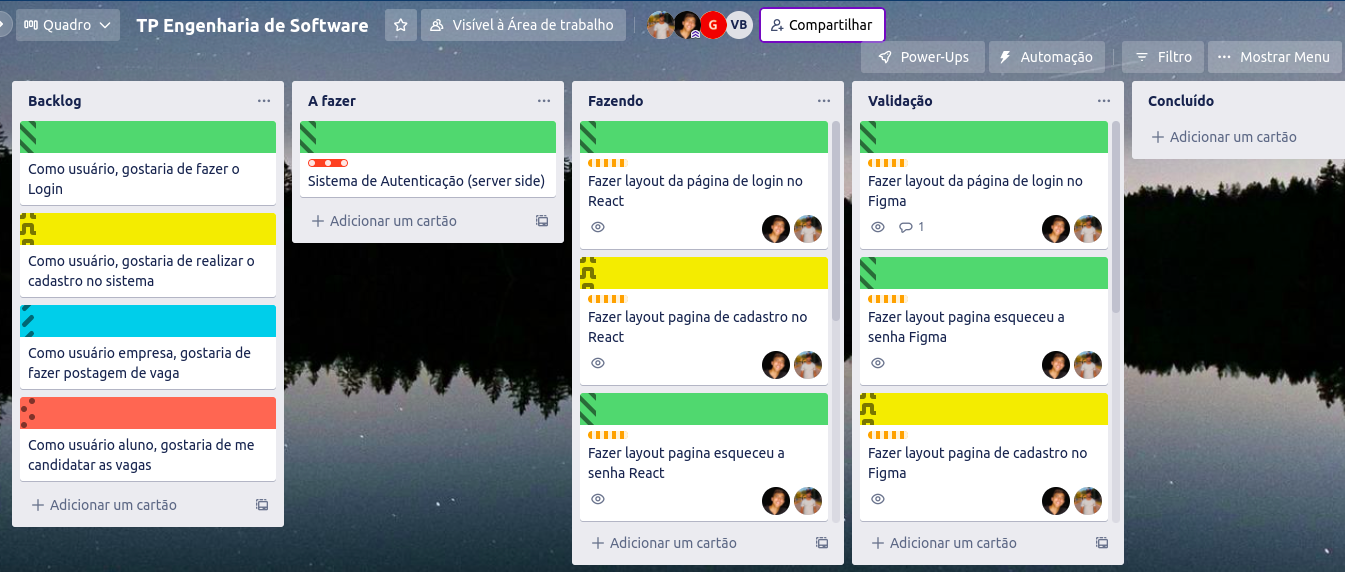Viewport: 1345px width, 572px height.
Task: Click Mostrar Menu button
Action: pyautogui.click(x=1274, y=57)
